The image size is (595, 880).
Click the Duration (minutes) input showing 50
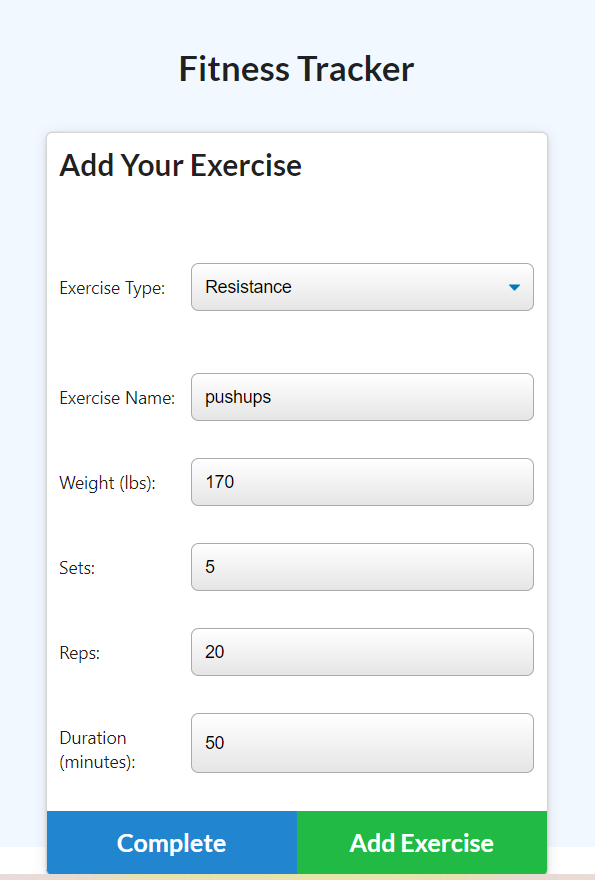[362, 743]
